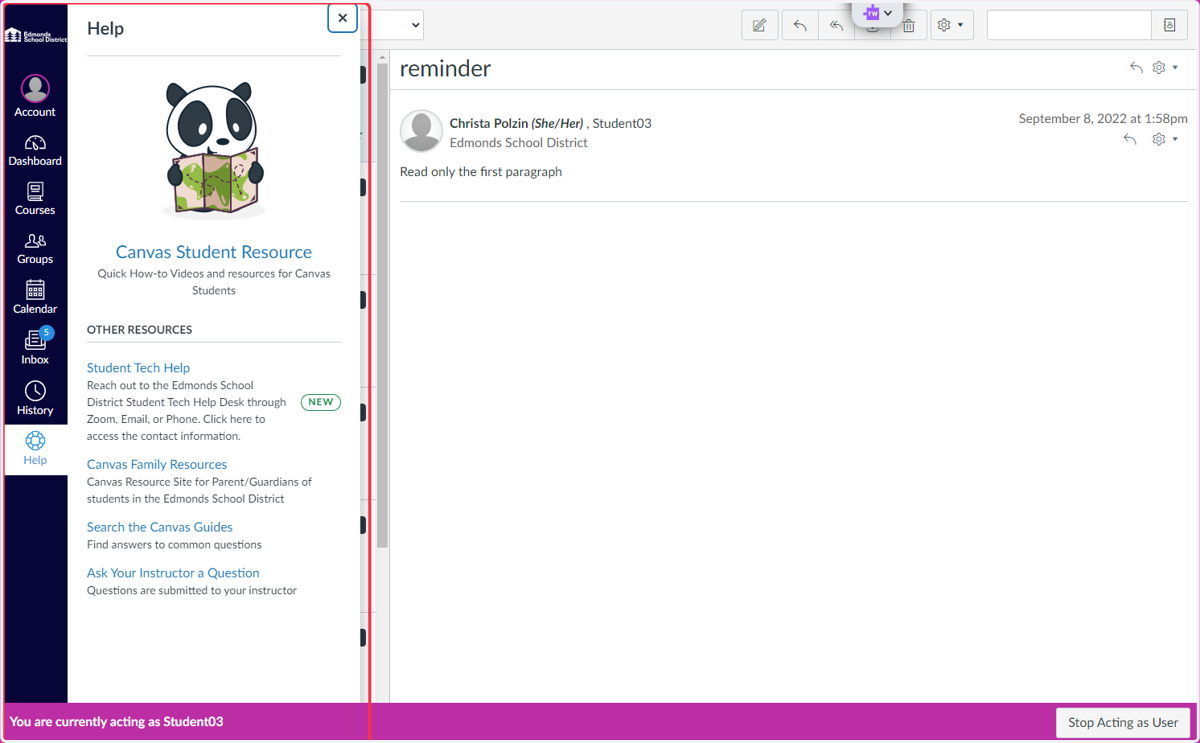The width and height of the screenshot is (1200, 743).
Task: Open Canvas Student Resource link
Action: (x=214, y=252)
